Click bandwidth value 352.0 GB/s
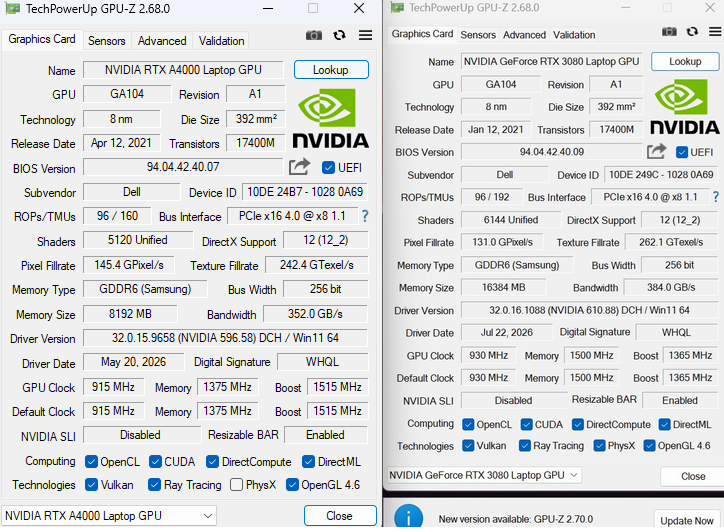Image resolution: width=724 pixels, height=532 pixels. point(315,314)
